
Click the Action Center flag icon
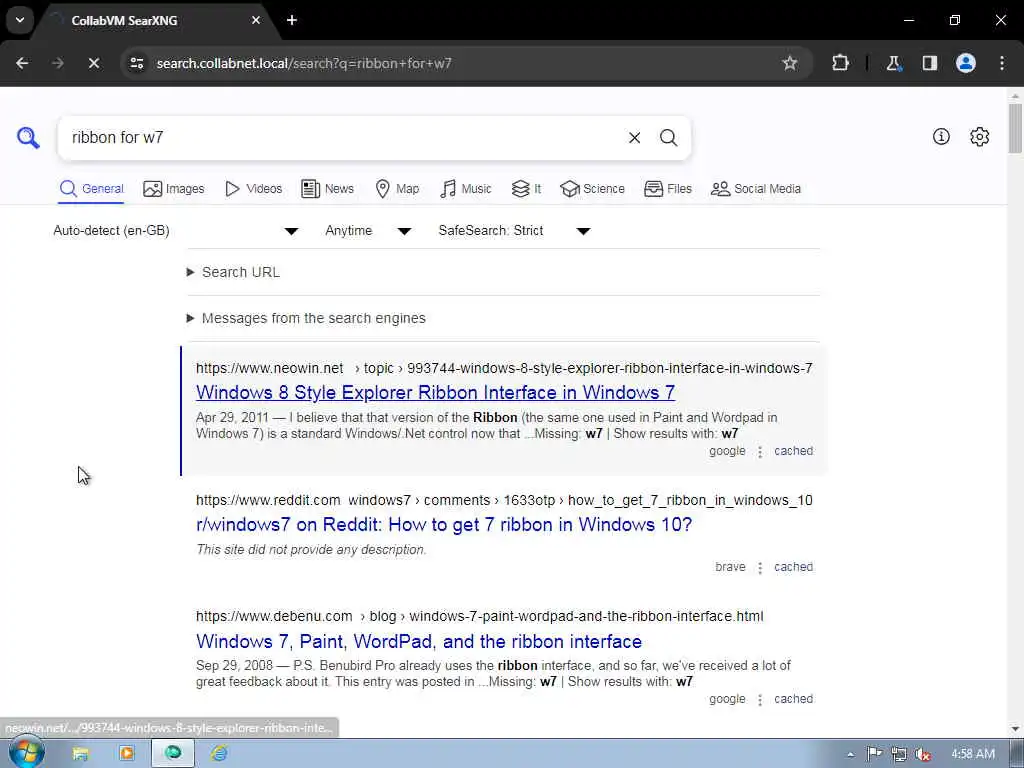point(874,754)
